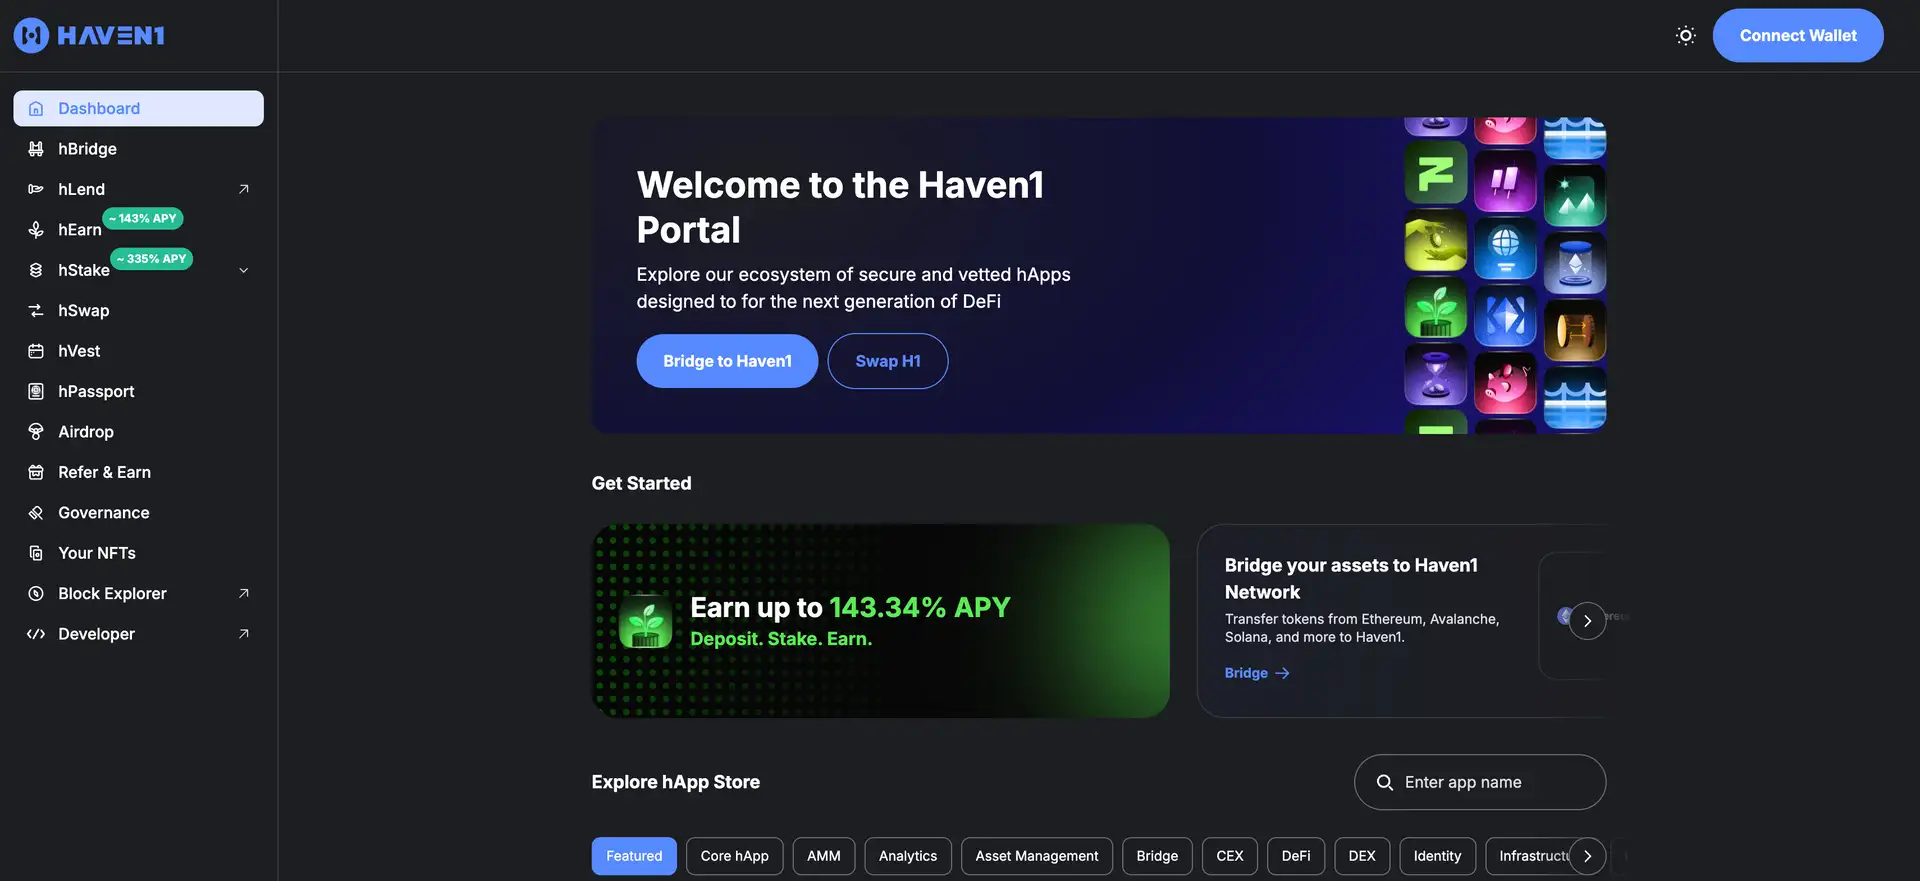
Task: Show more category tabs with arrow
Action: [x=1587, y=856]
